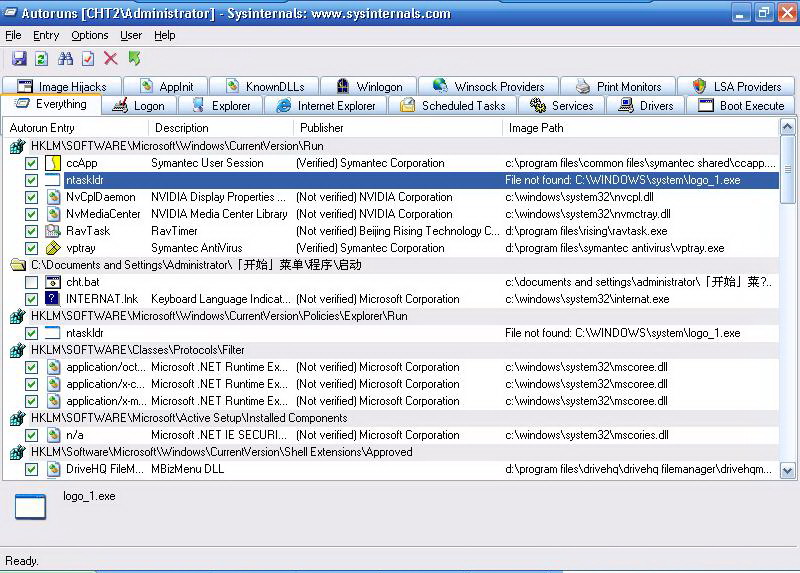This screenshot has width=800, height=573.
Task: Open the Entry menu
Action: (46, 35)
